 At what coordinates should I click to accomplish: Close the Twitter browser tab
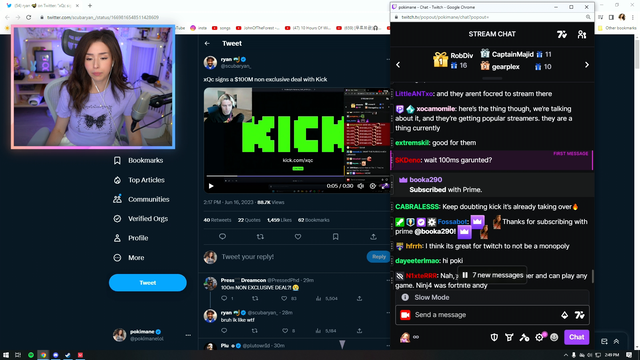click(77, 6)
